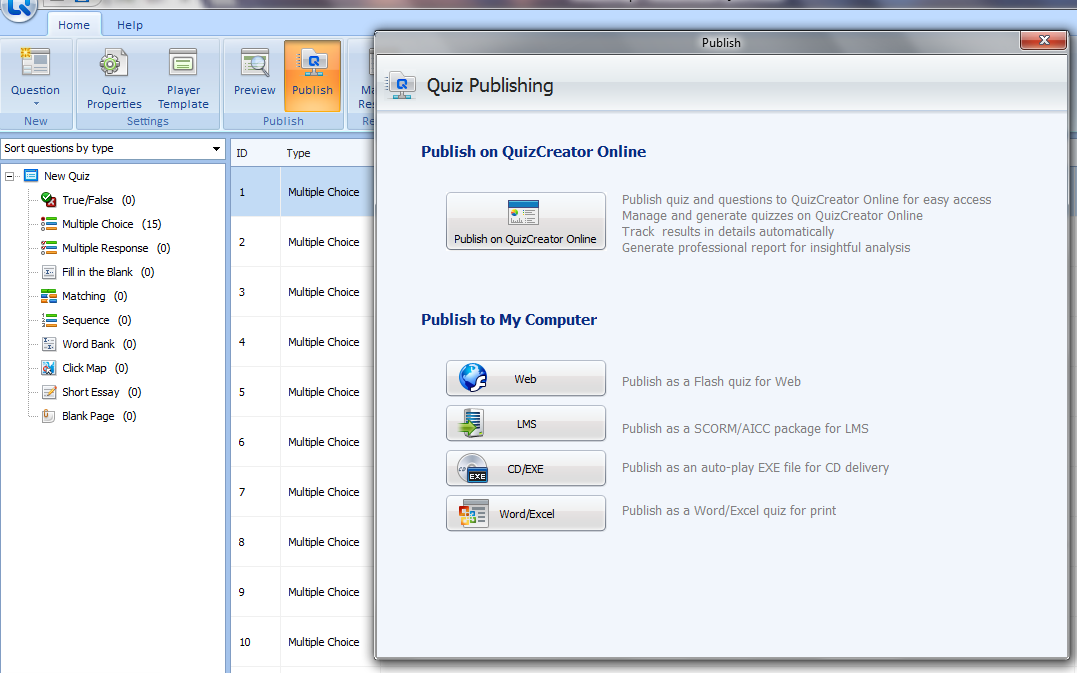The image size is (1077, 673).
Task: Open the Player Template icon
Action: (x=183, y=62)
